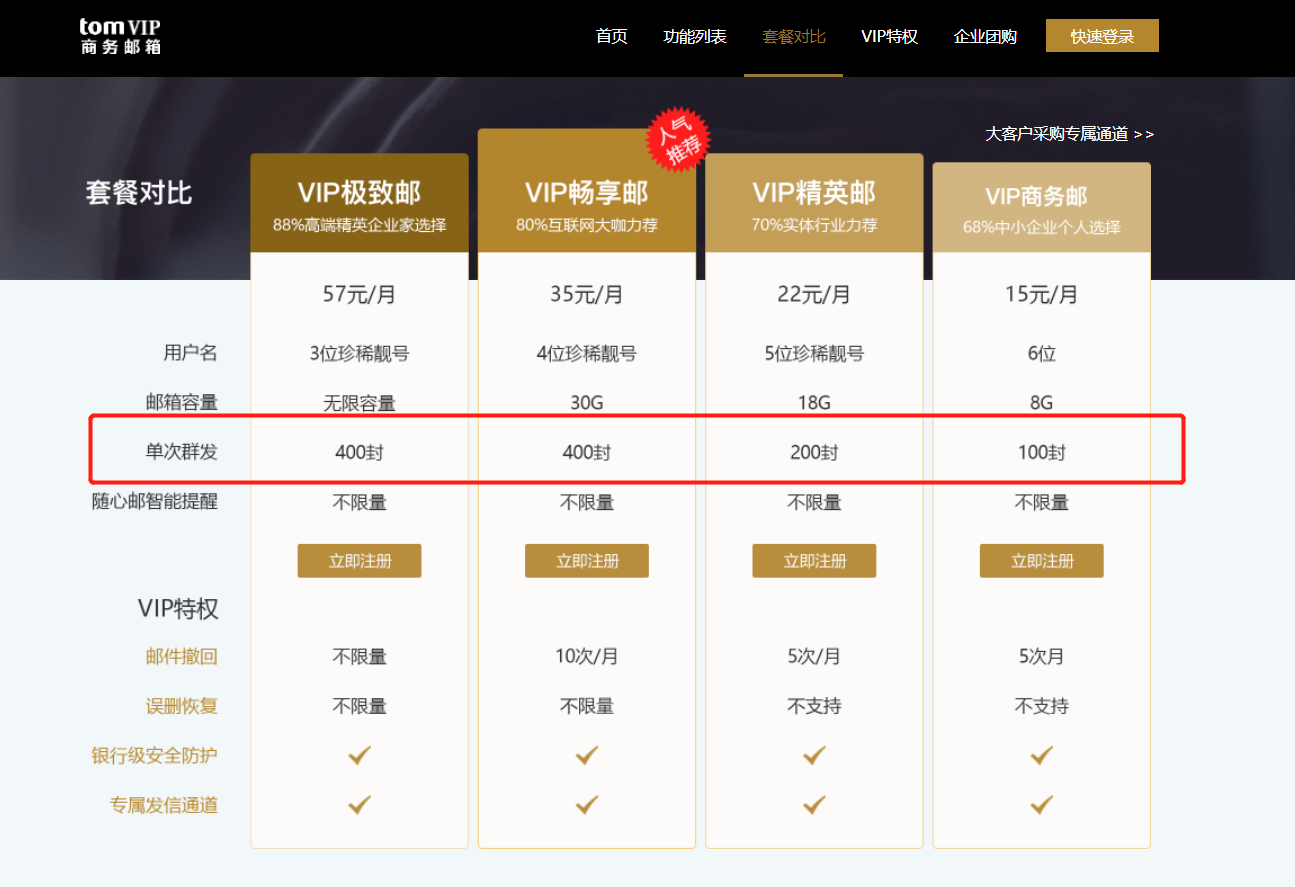Select the 套餐对比 navigation tab
Image resolution: width=1295 pixels, height=887 pixels.
(794, 37)
